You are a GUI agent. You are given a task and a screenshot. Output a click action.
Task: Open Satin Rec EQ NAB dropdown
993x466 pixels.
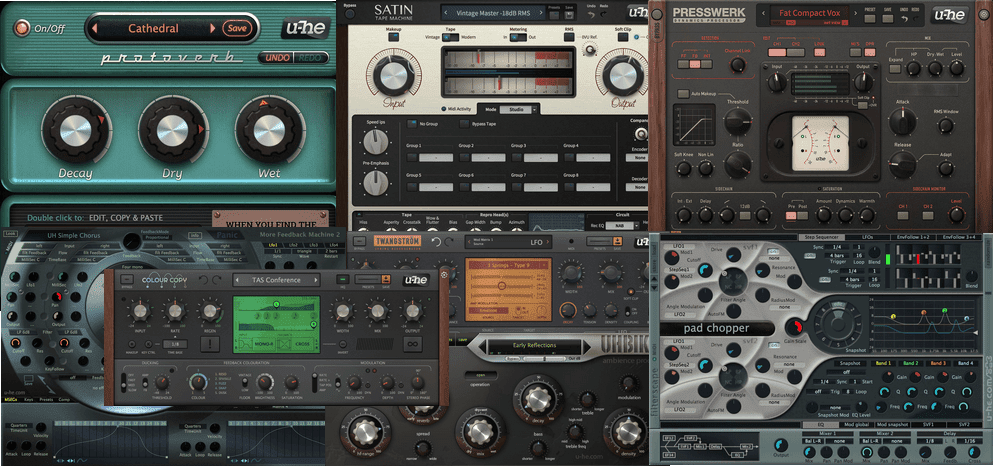click(623, 225)
